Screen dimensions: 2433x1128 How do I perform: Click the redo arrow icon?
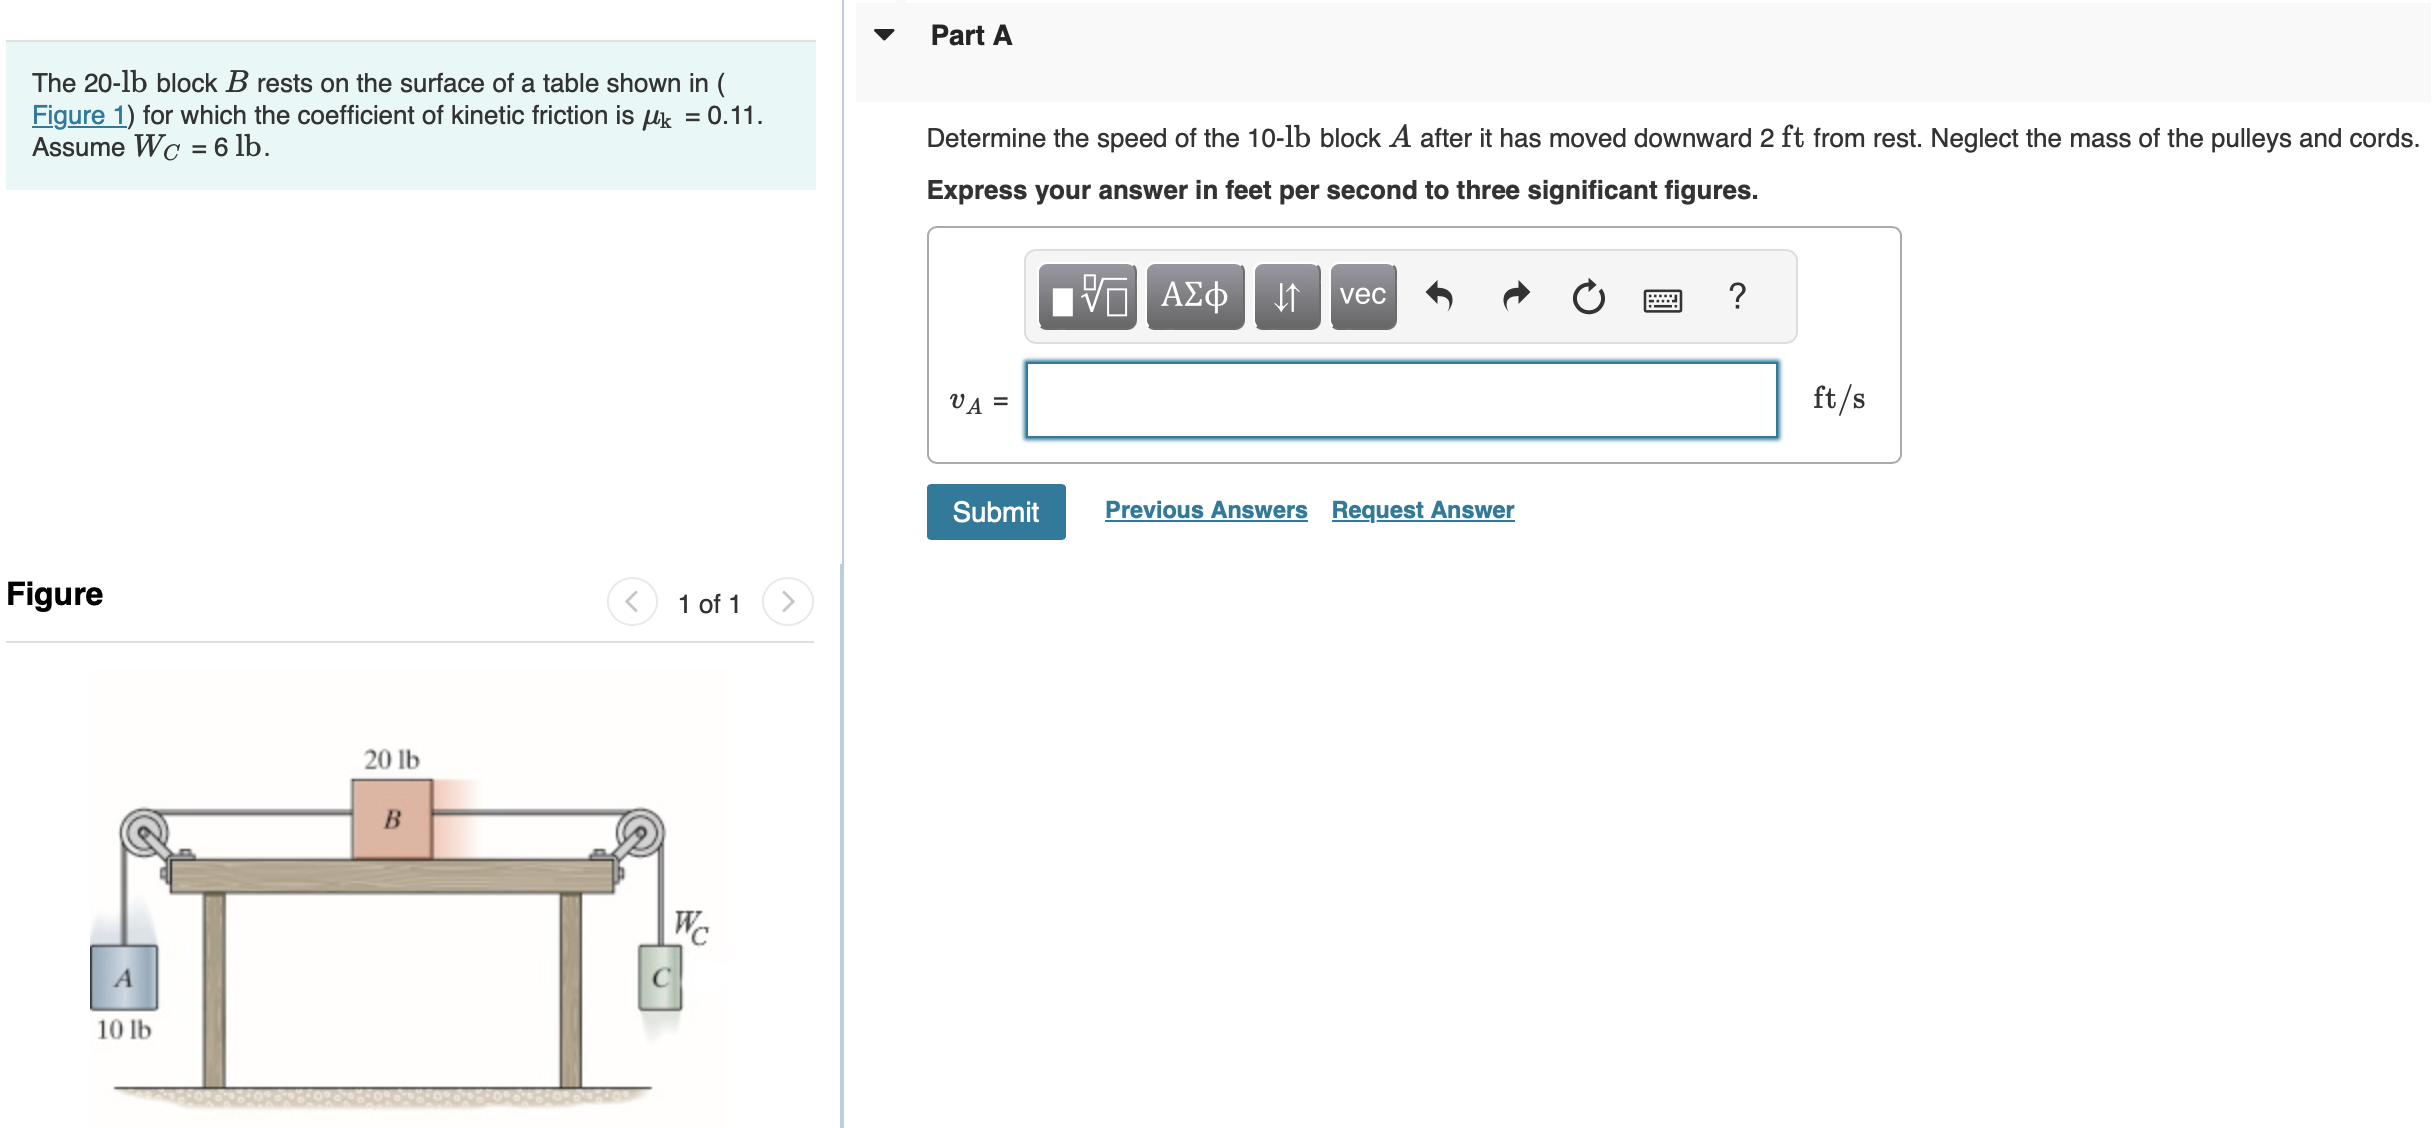click(1511, 295)
